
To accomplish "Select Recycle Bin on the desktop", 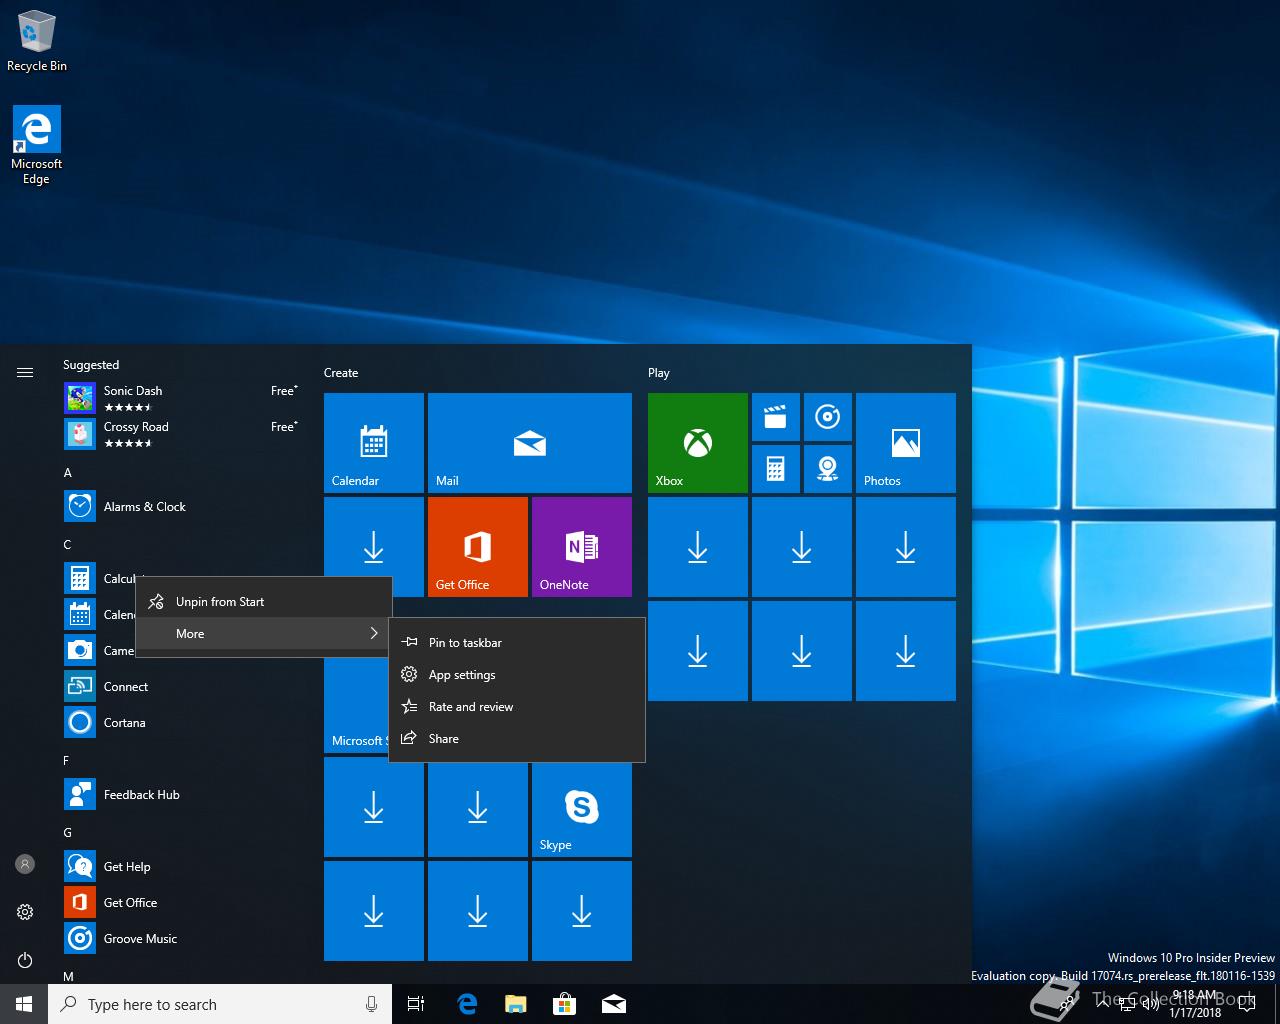I will (37, 41).
